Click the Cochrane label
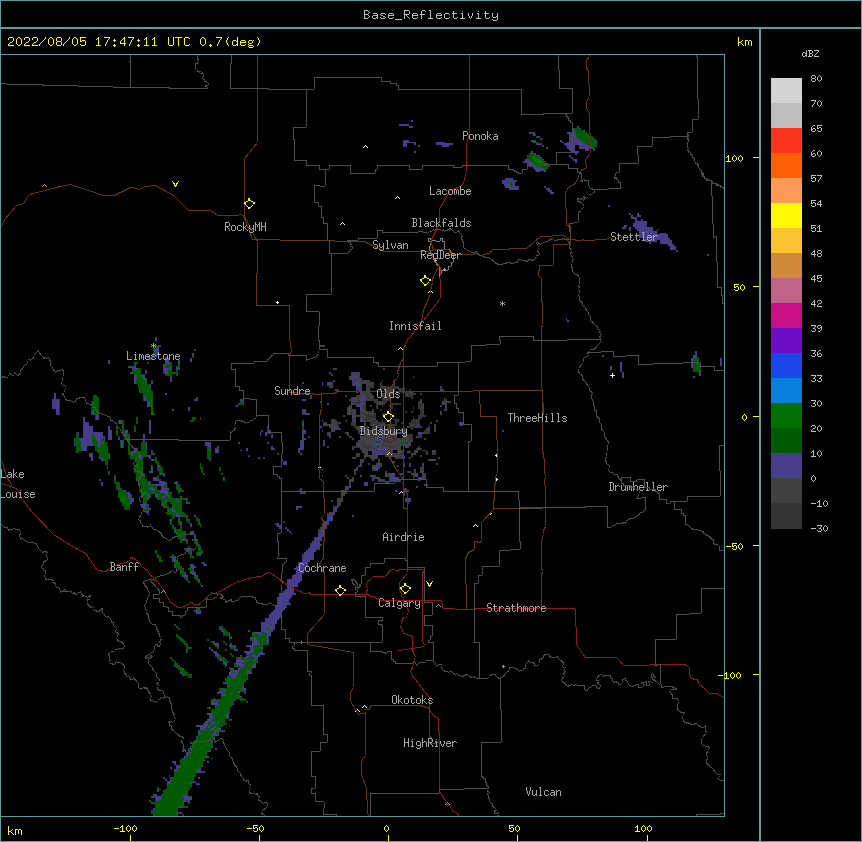The image size is (862, 842). point(322,568)
